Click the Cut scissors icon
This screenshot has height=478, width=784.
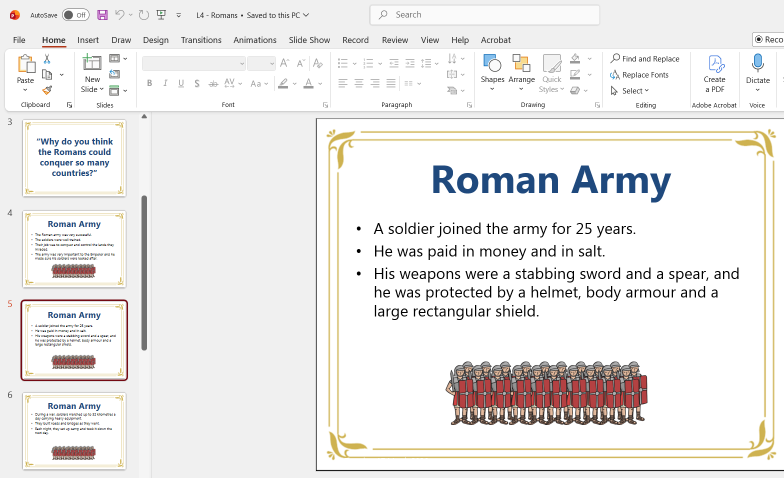[47, 59]
